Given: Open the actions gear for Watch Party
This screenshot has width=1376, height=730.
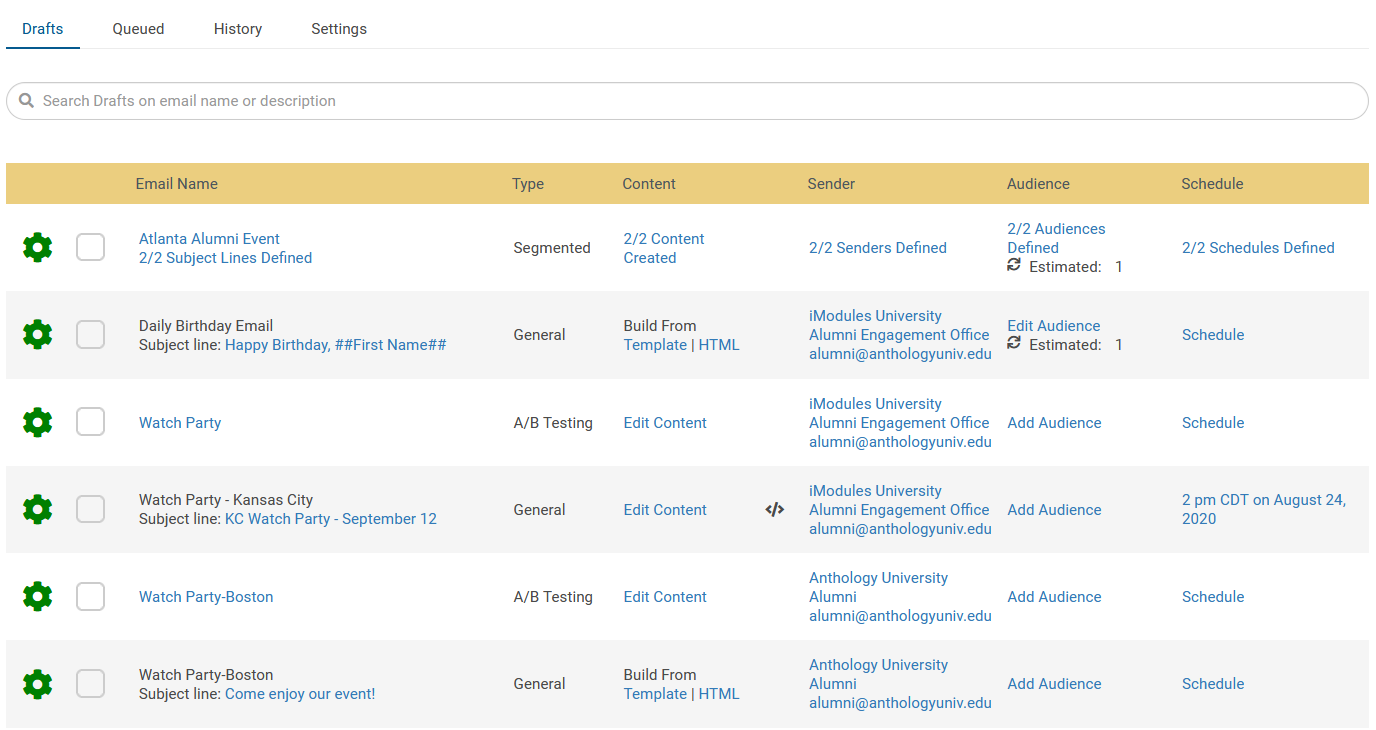Looking at the screenshot, I should click(x=37, y=422).
